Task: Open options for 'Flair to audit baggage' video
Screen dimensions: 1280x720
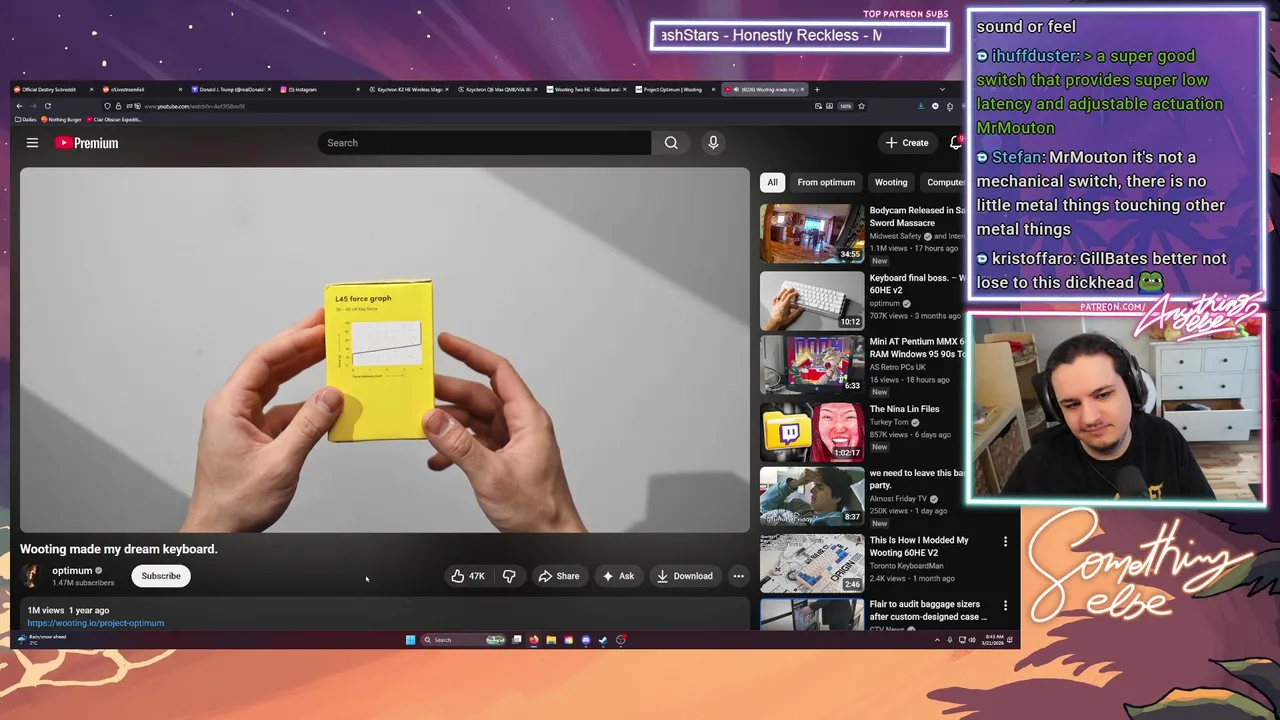Action: click(1005, 605)
